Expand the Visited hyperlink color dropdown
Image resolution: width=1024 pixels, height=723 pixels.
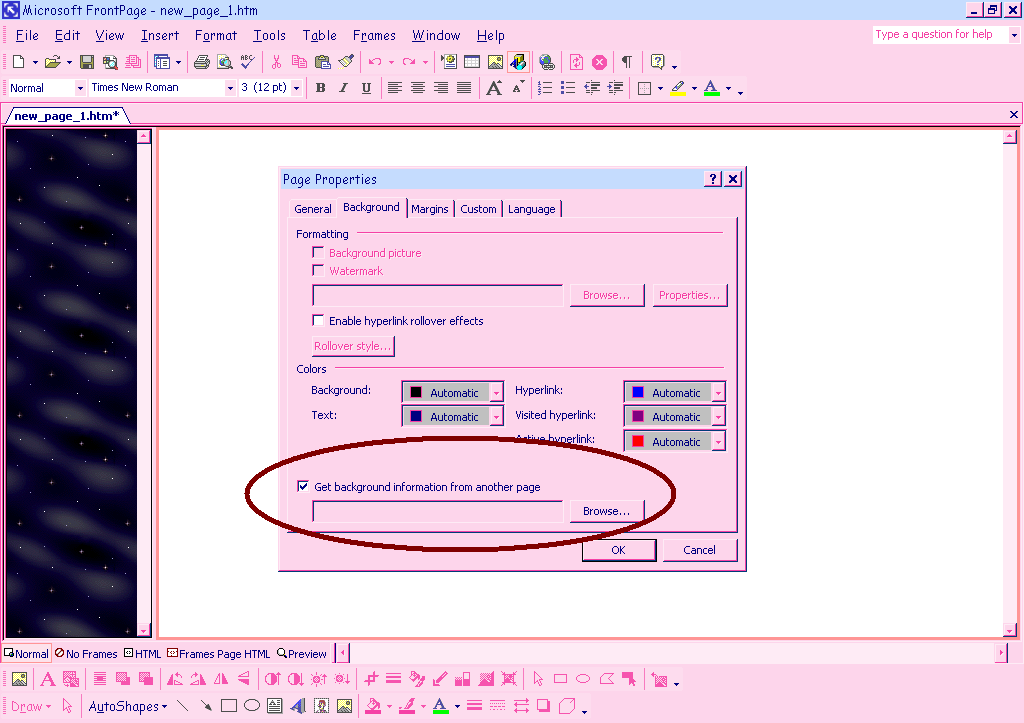(x=718, y=417)
